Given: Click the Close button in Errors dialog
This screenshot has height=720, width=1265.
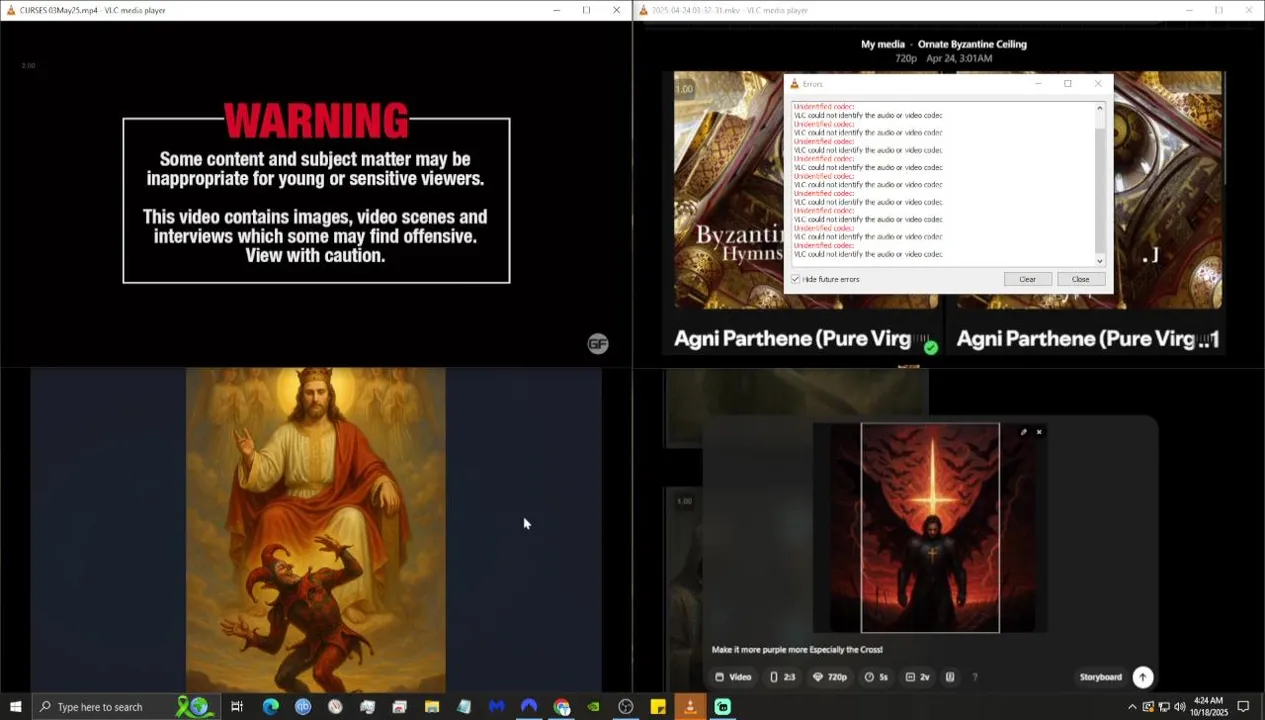Looking at the screenshot, I should 1081,279.
